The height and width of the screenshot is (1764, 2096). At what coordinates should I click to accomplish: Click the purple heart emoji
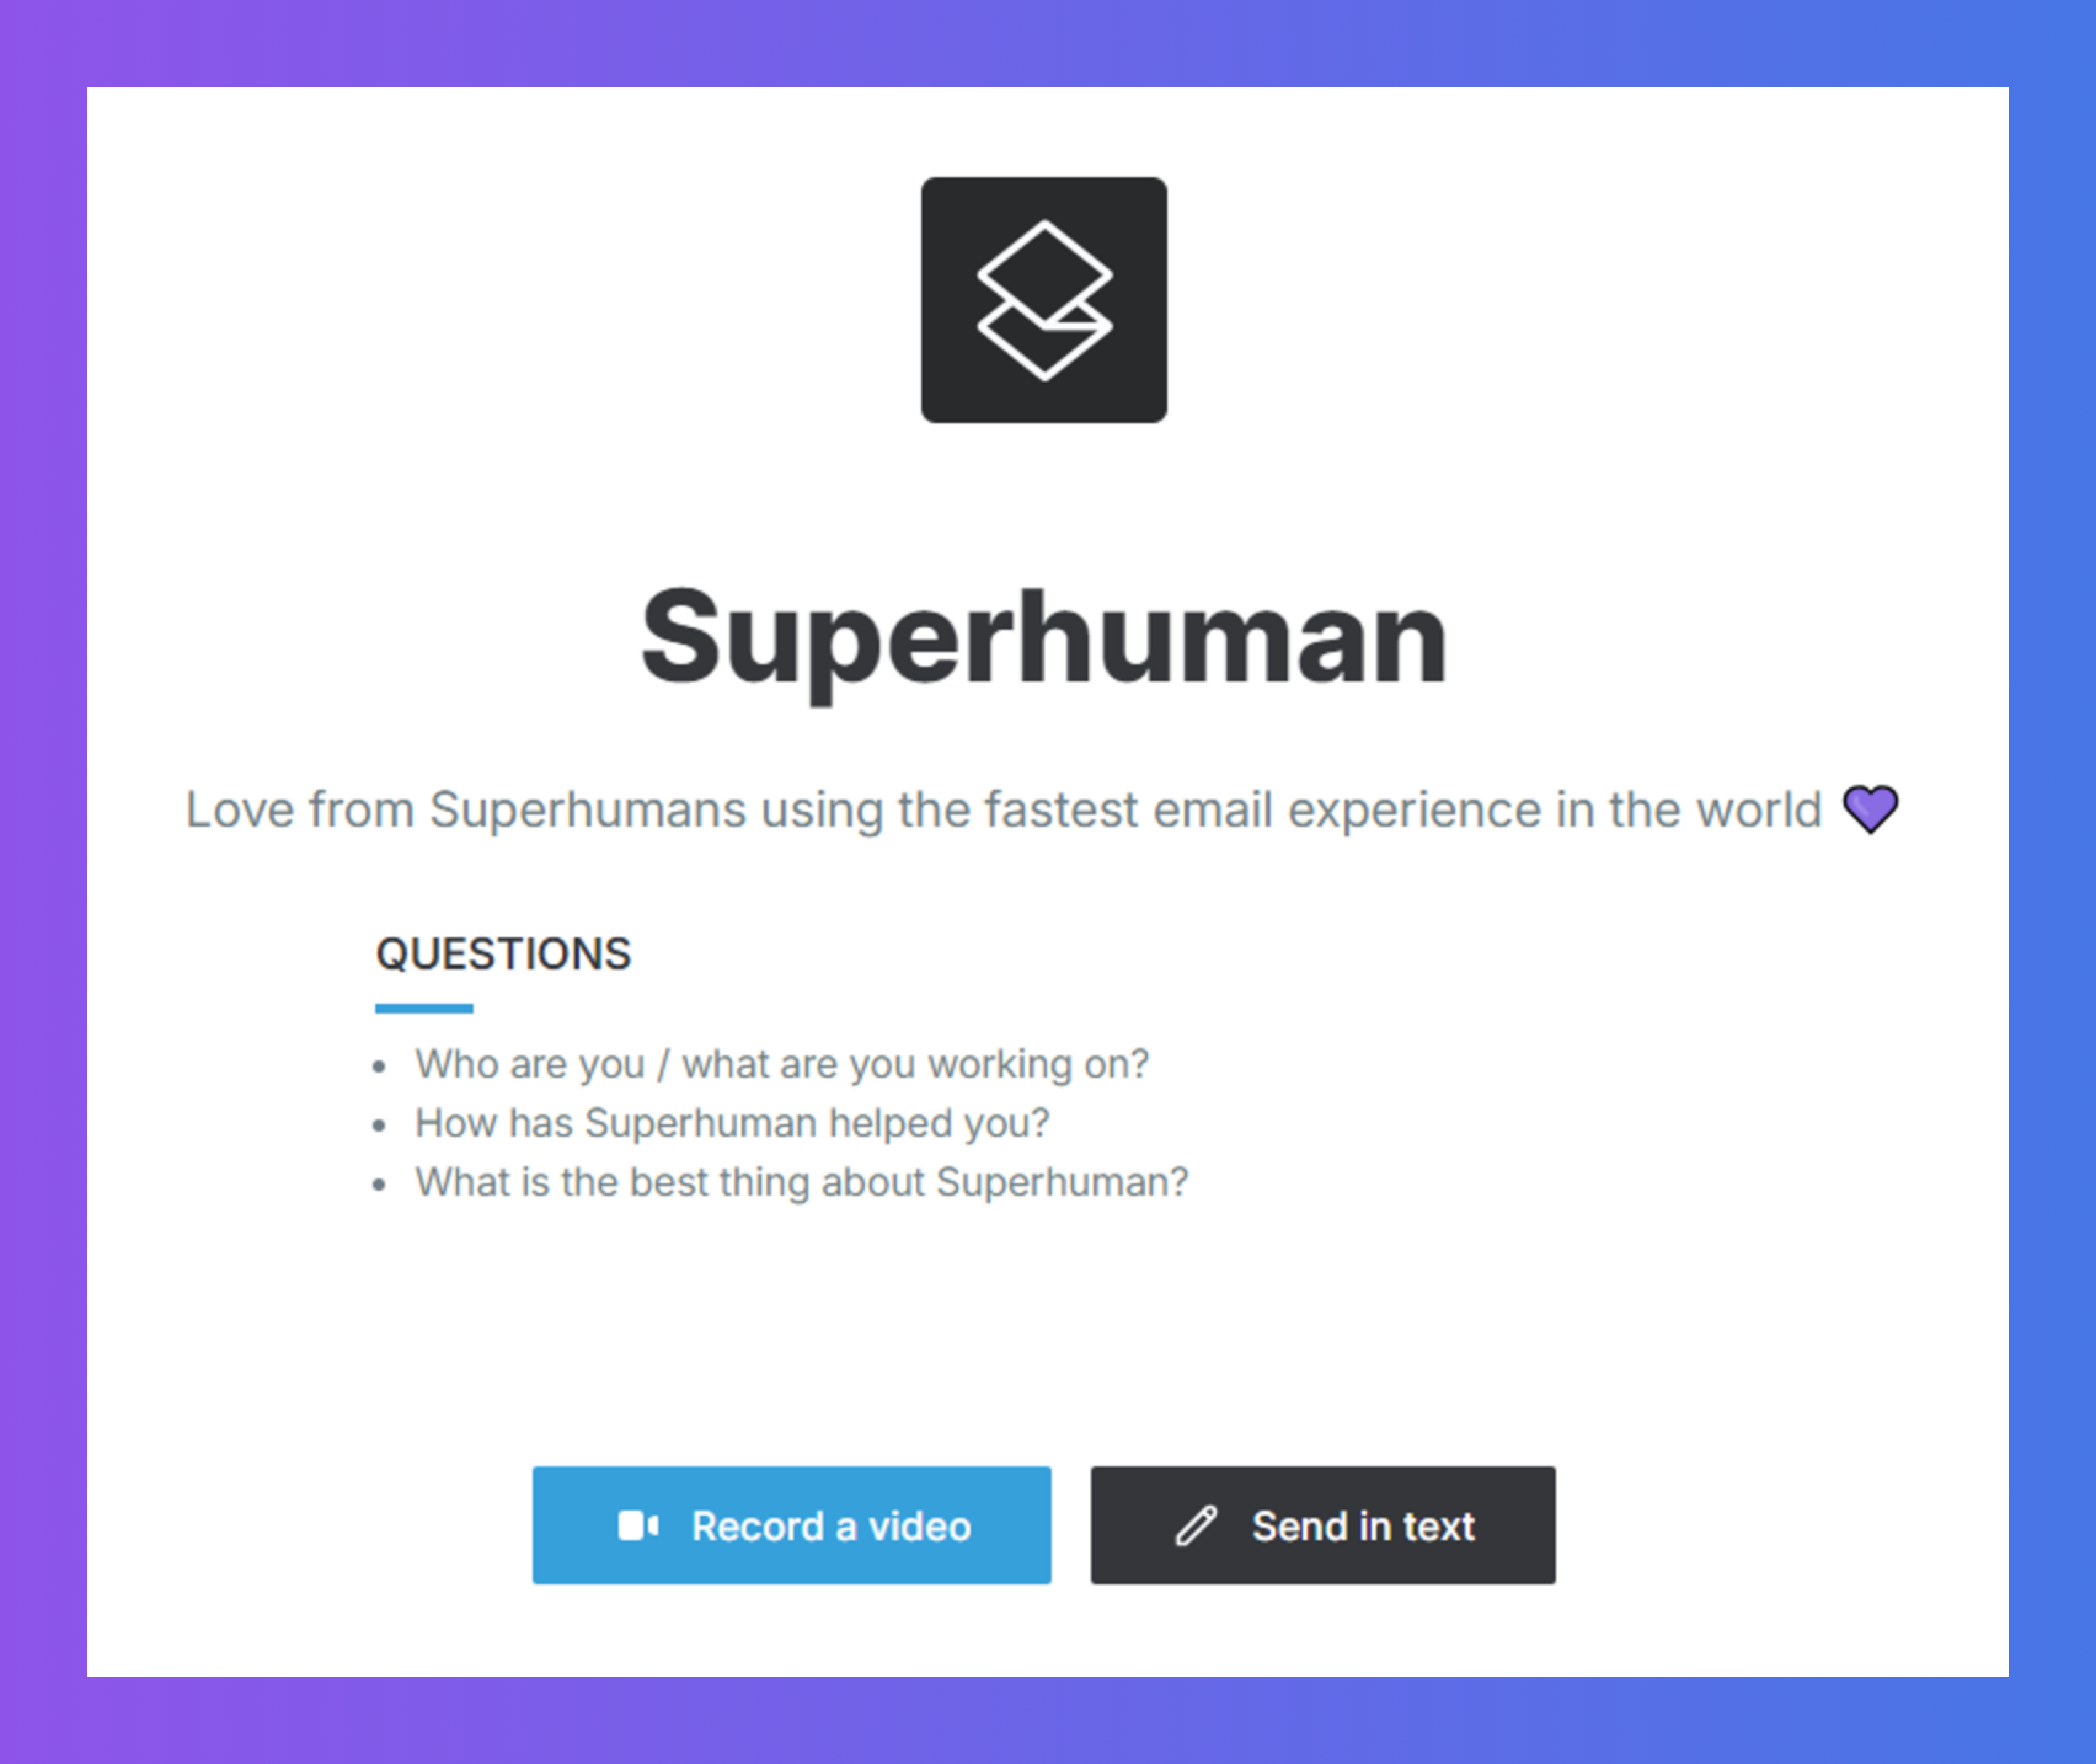click(x=1870, y=809)
